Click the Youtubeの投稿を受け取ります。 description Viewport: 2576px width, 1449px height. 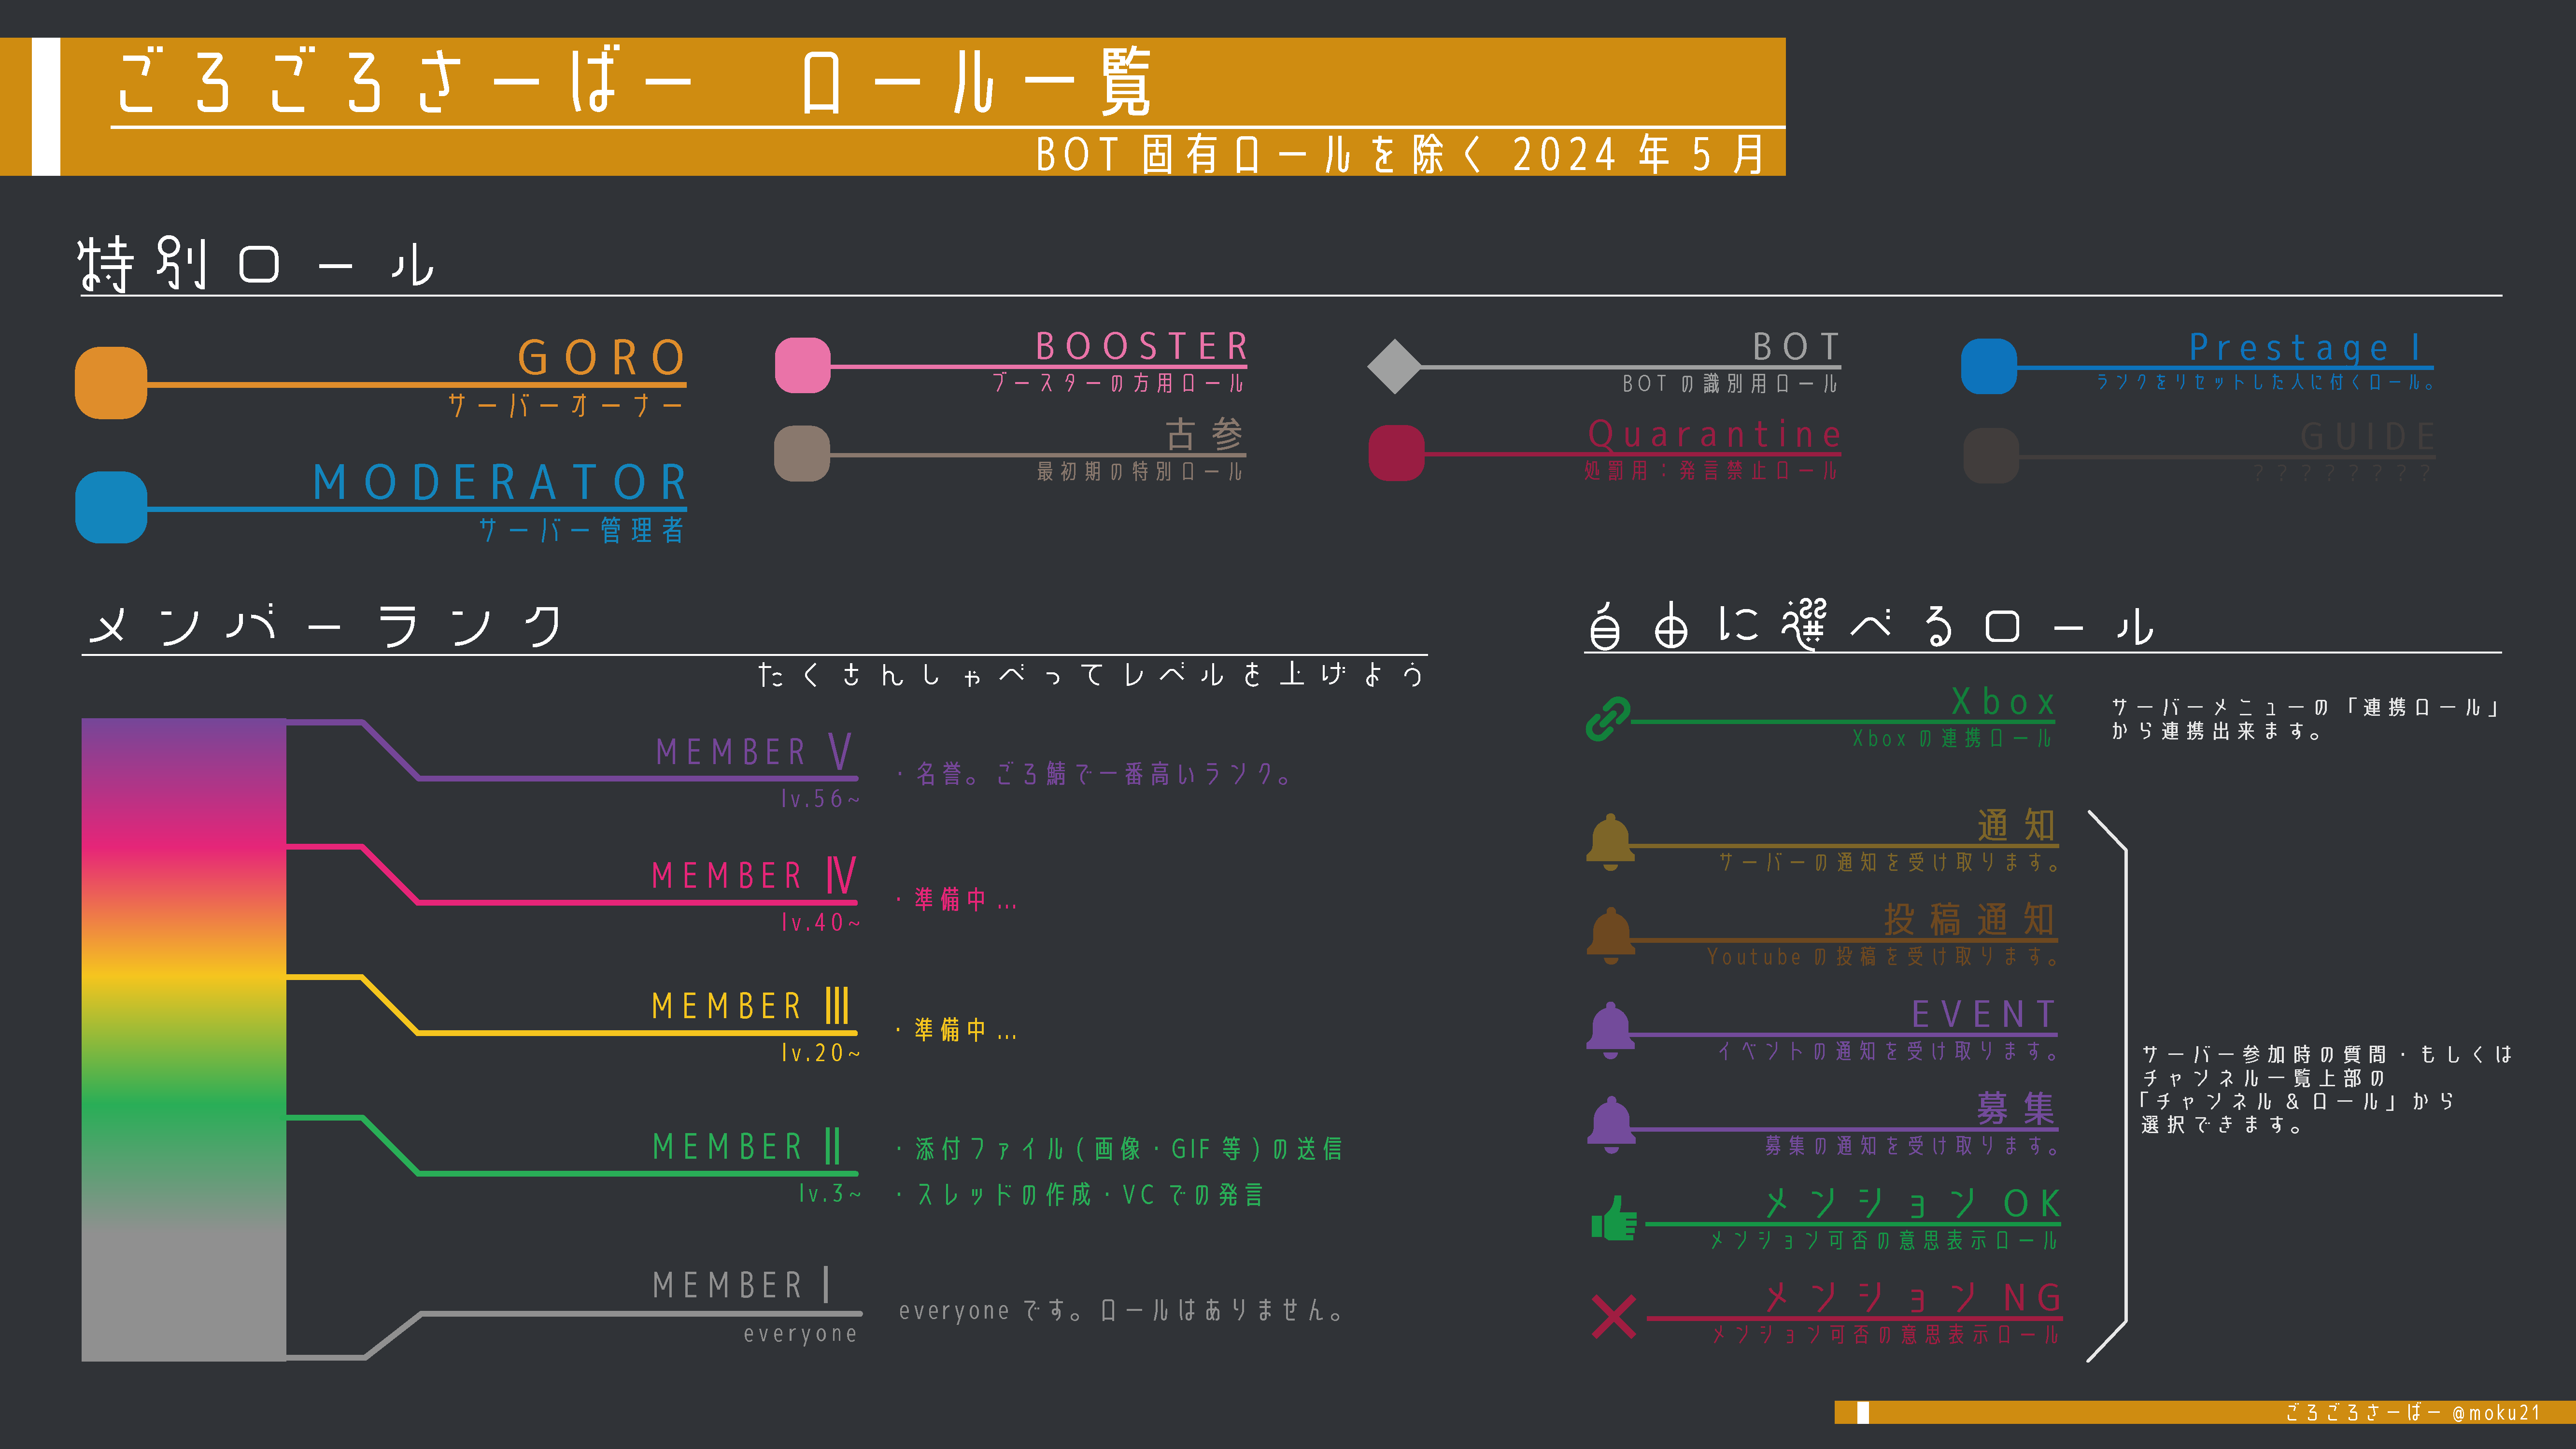click(1883, 957)
